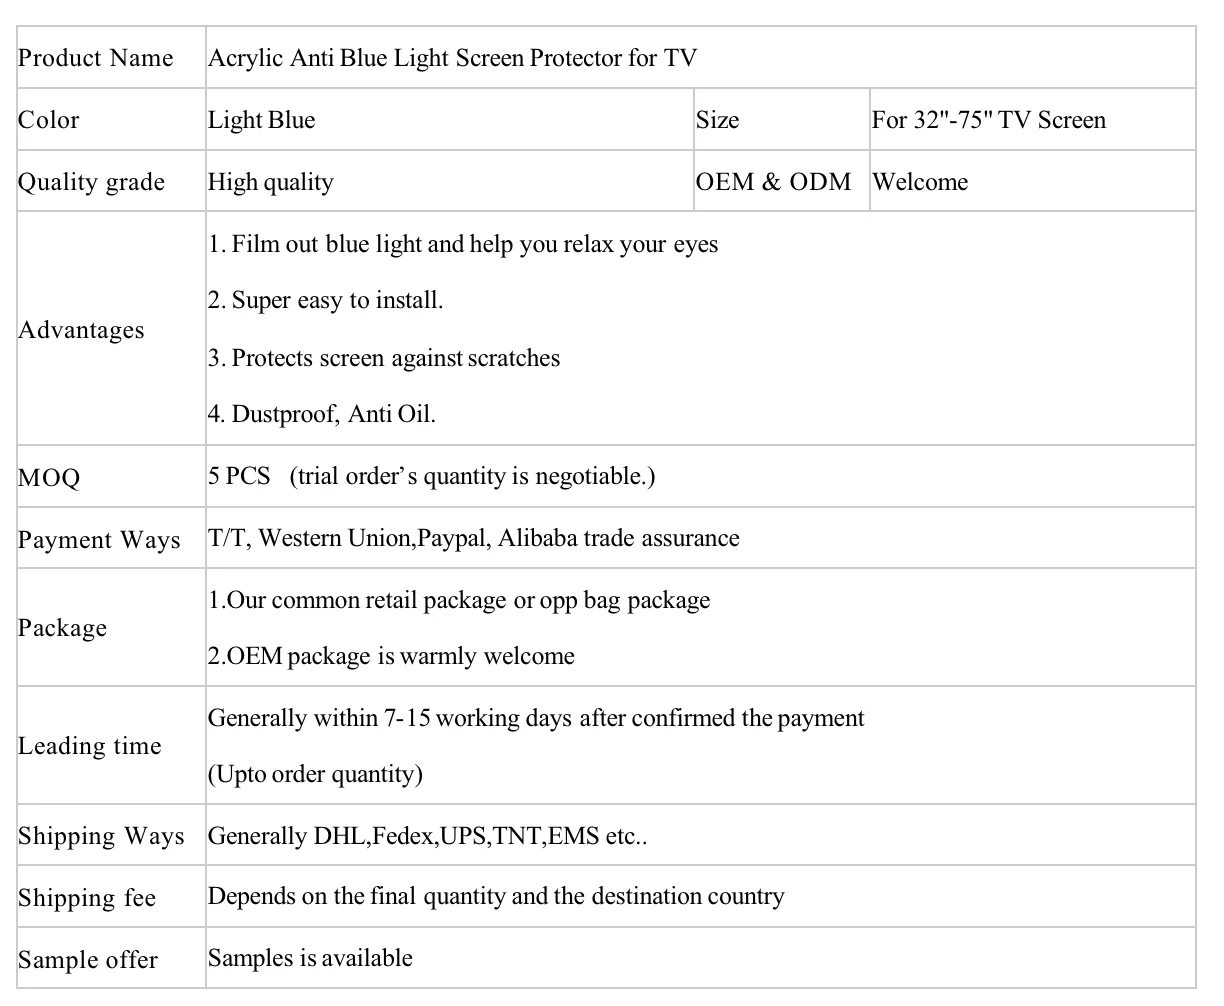Click the Light Blue color value

(x=261, y=120)
